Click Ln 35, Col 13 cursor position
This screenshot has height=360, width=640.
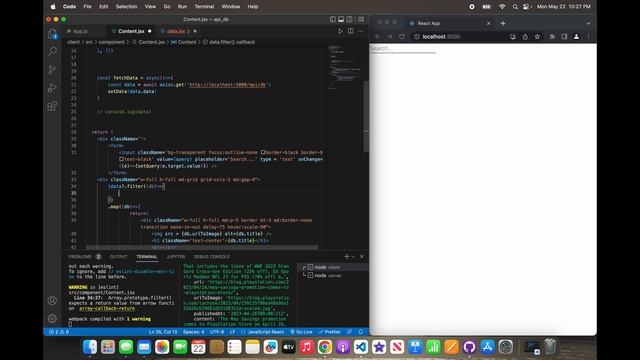click(x=163, y=332)
